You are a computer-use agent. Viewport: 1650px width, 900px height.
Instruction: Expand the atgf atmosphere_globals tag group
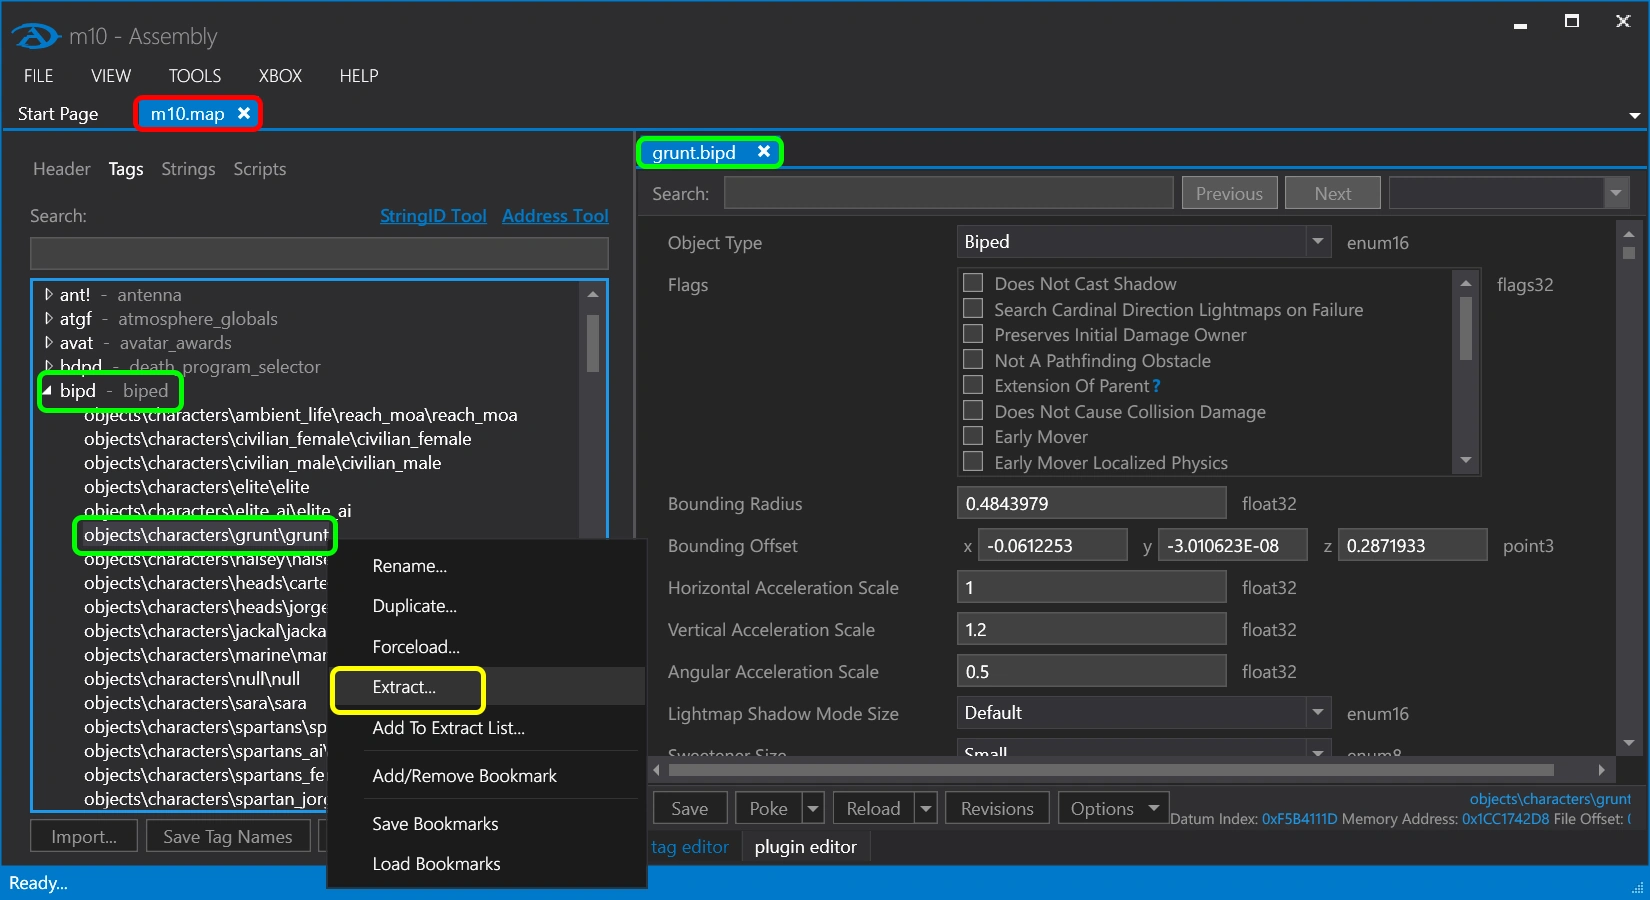48,319
